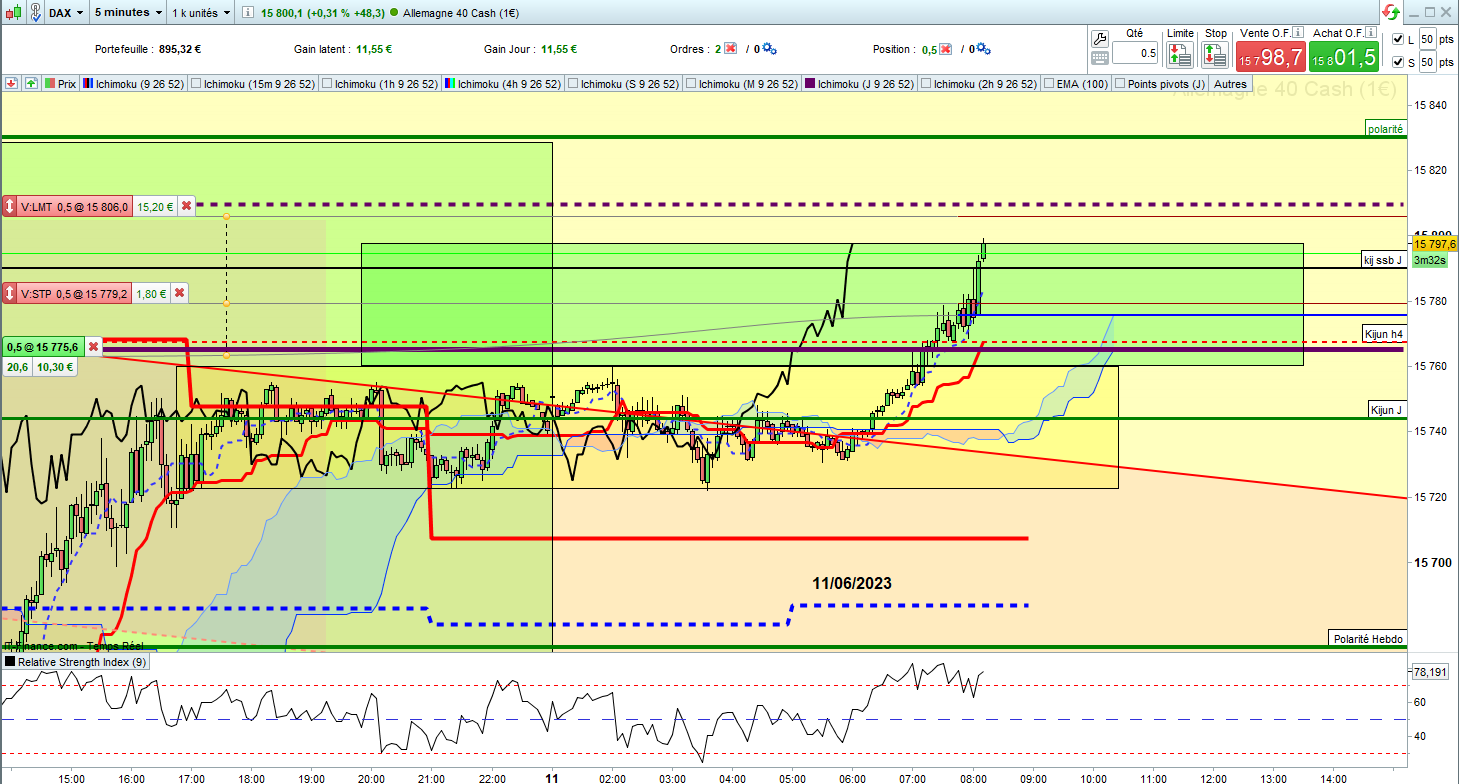Click the Limite order icon
The image size is (1459, 784).
click(x=1180, y=55)
